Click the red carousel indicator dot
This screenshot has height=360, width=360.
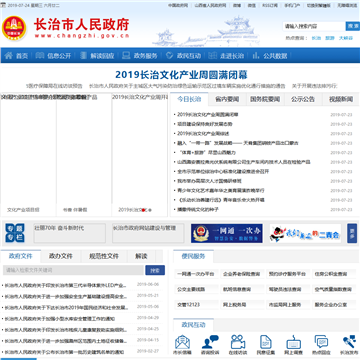point(143,210)
